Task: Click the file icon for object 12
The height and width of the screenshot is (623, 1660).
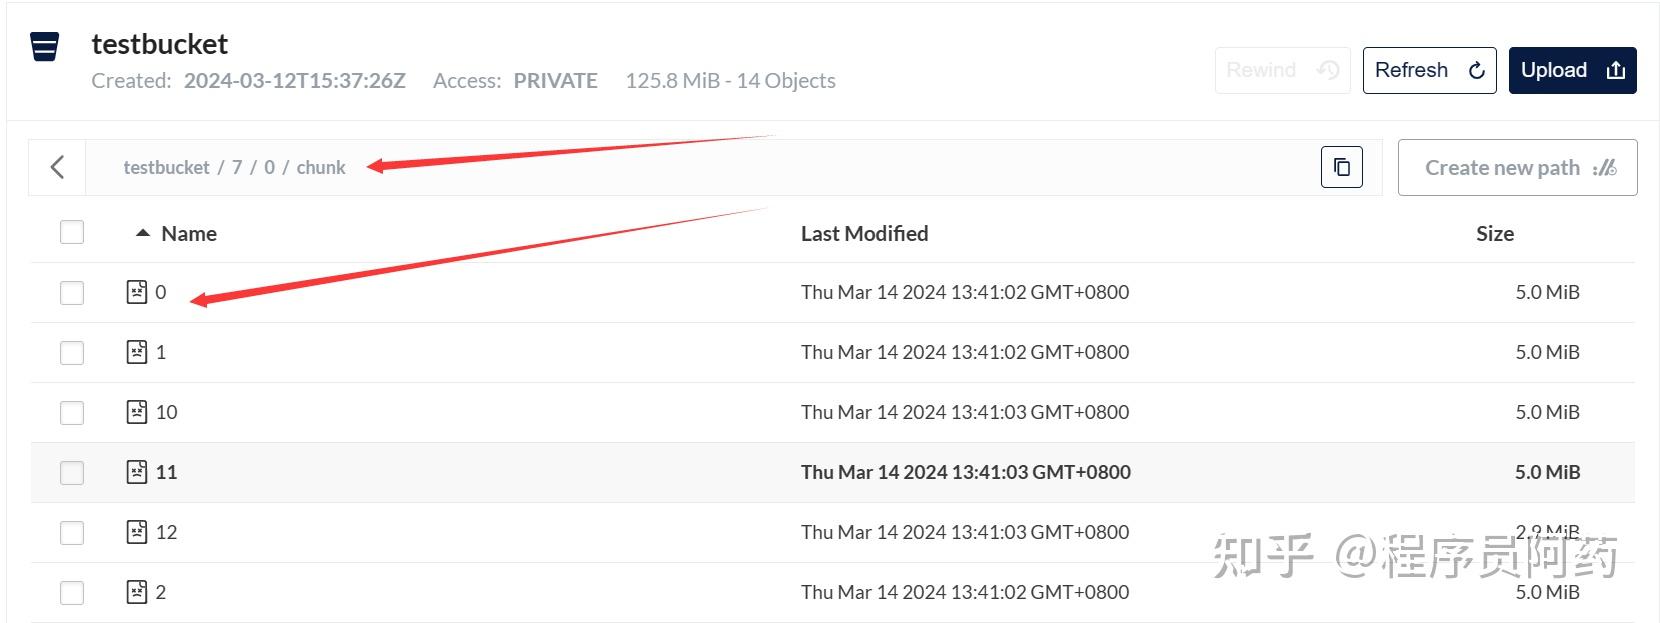Action: tap(137, 532)
